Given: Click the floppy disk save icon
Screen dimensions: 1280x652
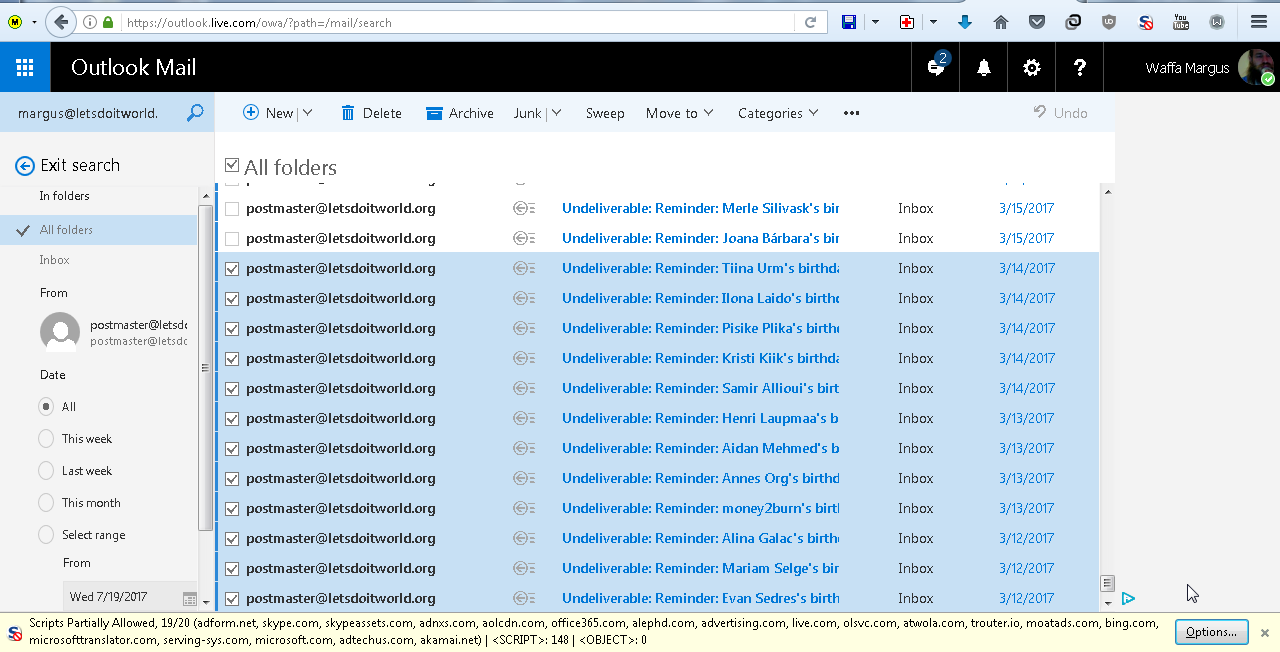Looking at the screenshot, I should [x=849, y=22].
